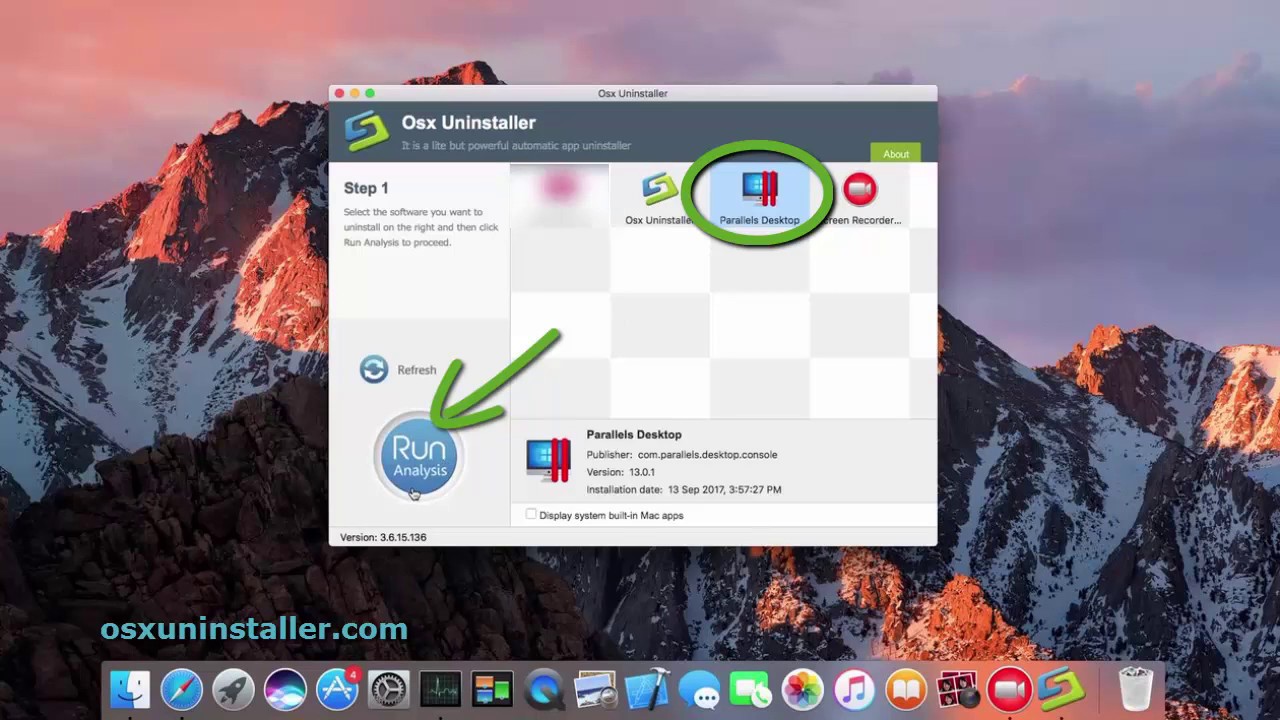Open Photos from the dock
Screen dimensions: 1280x720
802,689
